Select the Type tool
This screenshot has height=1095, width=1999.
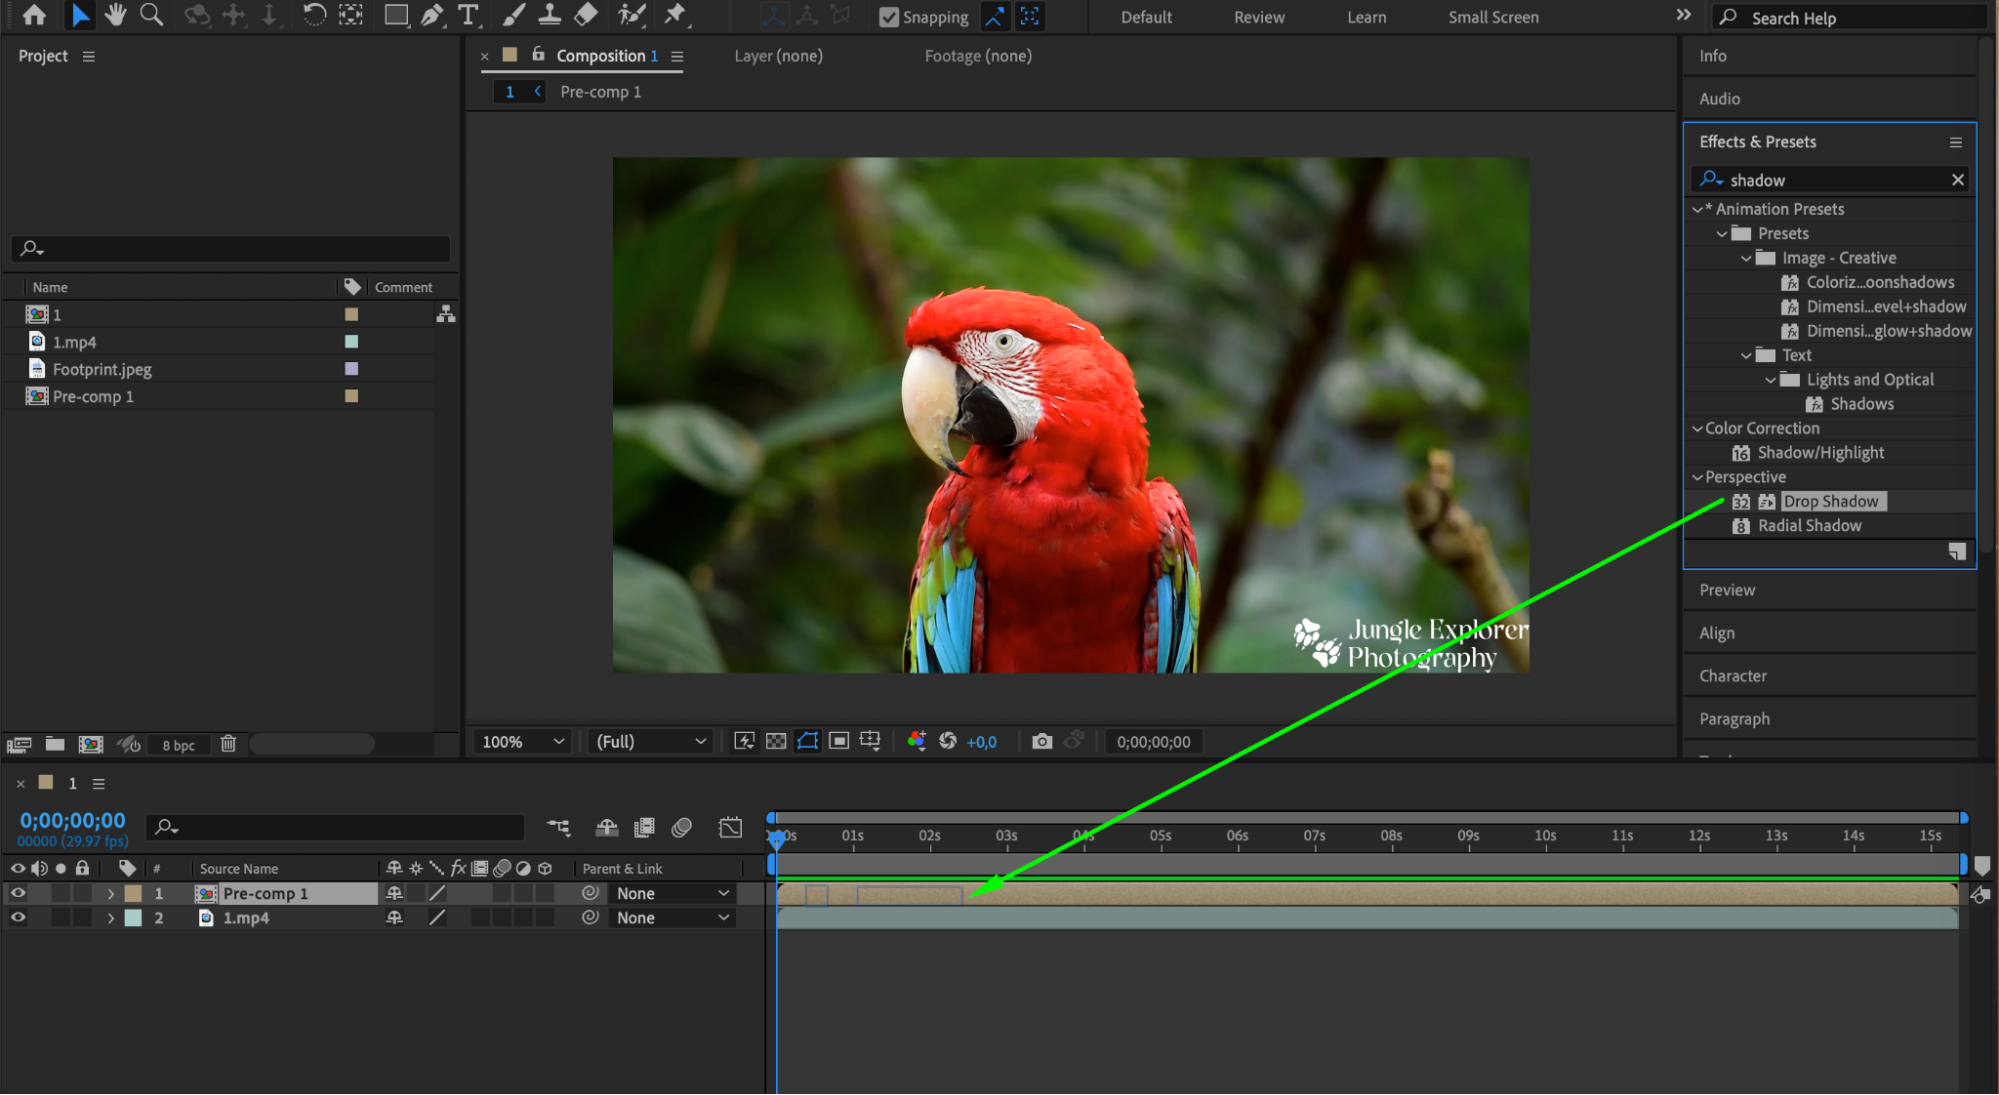tap(467, 15)
